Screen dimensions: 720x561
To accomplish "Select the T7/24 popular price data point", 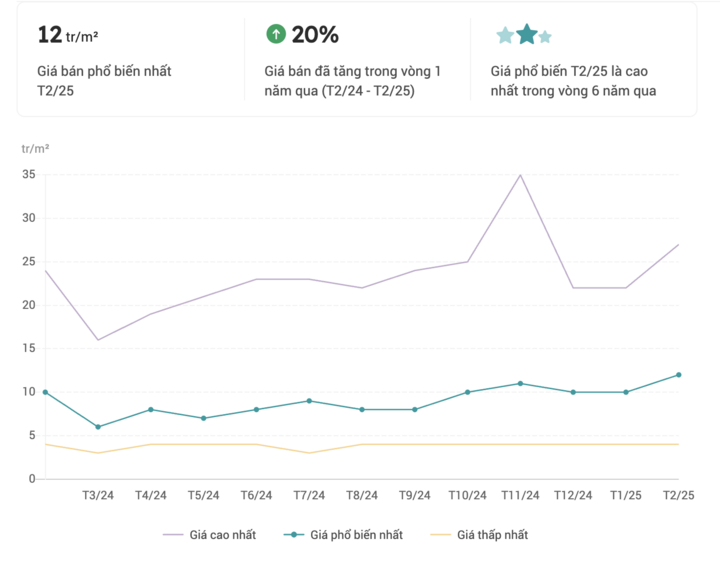I will (309, 401).
